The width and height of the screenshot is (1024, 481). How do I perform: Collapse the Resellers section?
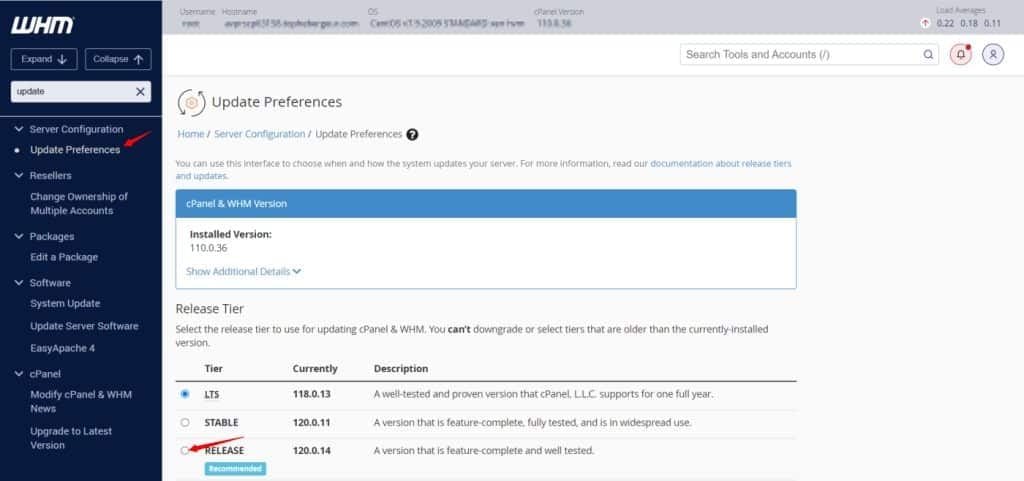point(19,176)
